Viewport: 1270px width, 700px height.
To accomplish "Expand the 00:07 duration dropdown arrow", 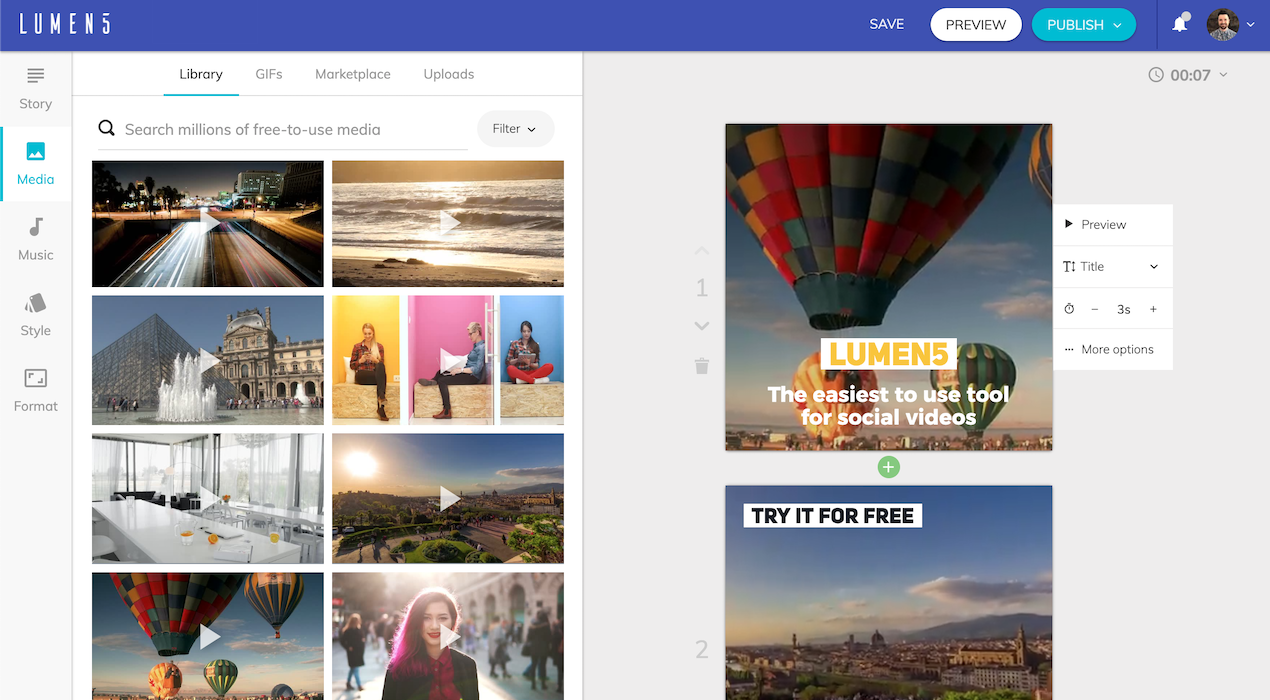I will click(x=1223, y=75).
